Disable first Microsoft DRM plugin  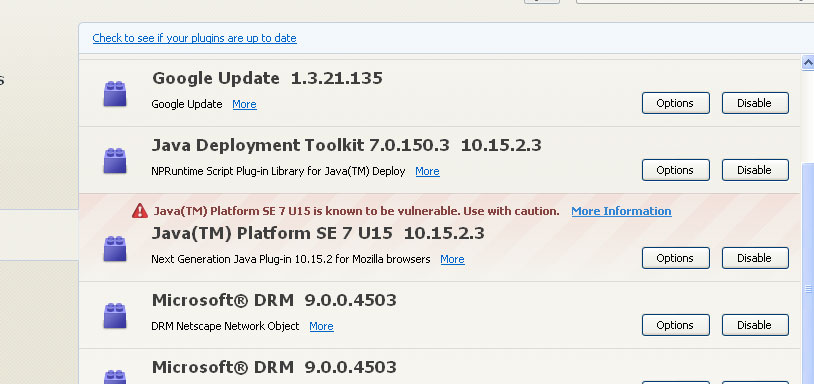point(755,325)
